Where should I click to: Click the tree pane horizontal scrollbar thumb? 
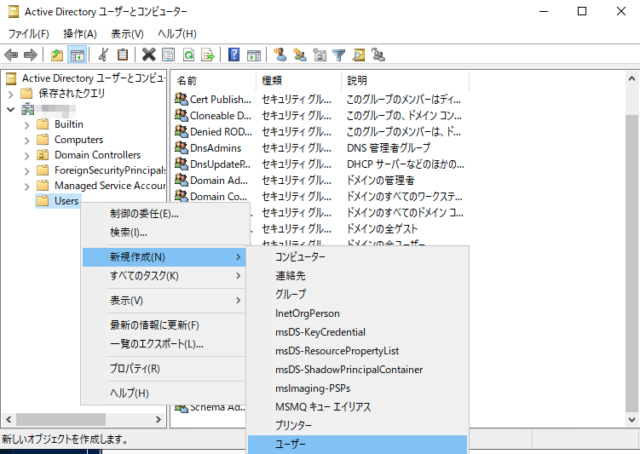pyautogui.click(x=61, y=419)
